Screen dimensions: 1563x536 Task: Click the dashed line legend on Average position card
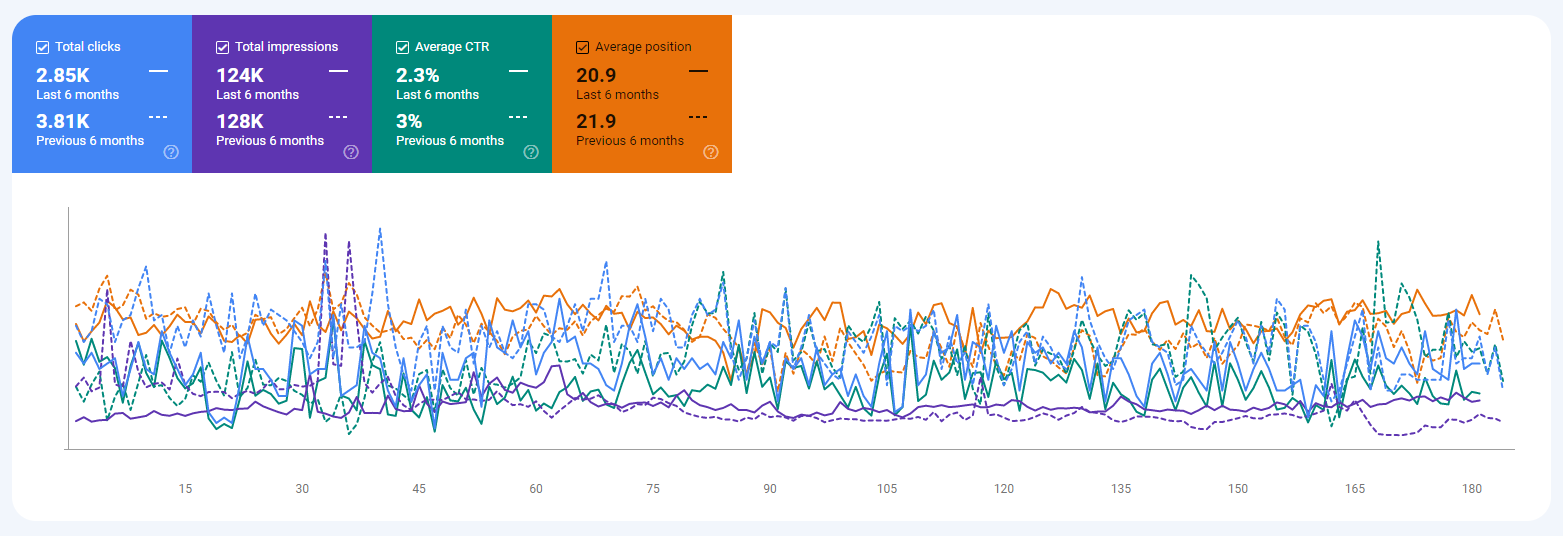(x=698, y=117)
